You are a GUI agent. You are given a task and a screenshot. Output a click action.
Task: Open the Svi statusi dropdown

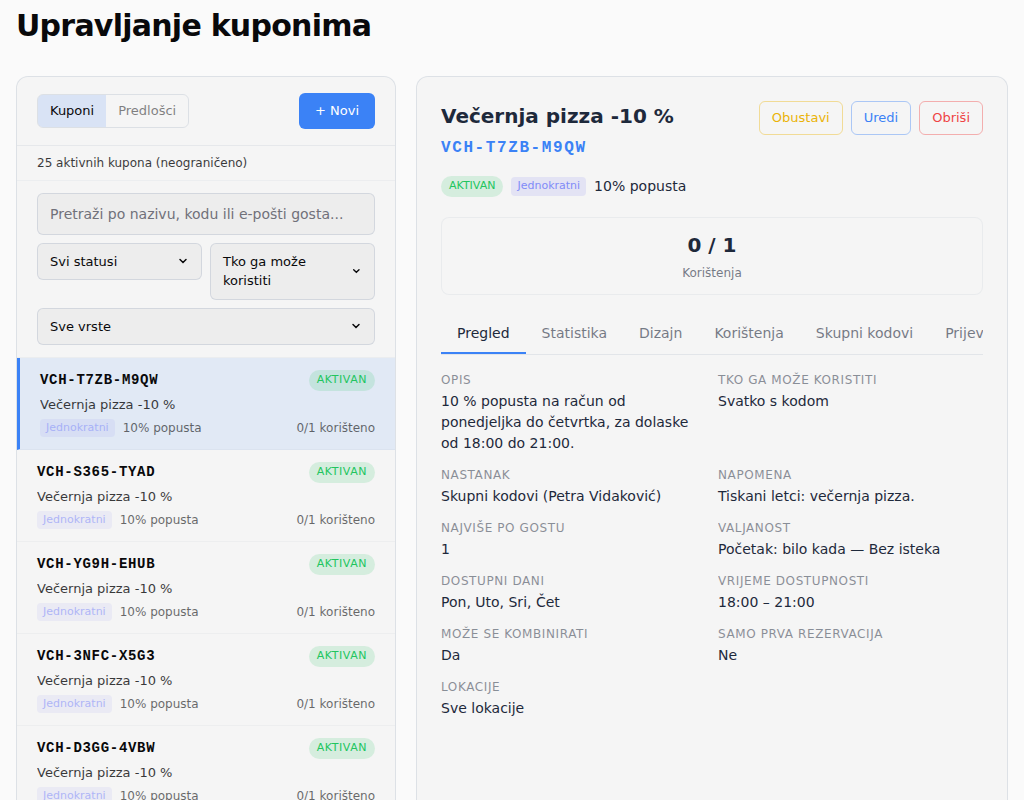pyautogui.click(x=120, y=262)
